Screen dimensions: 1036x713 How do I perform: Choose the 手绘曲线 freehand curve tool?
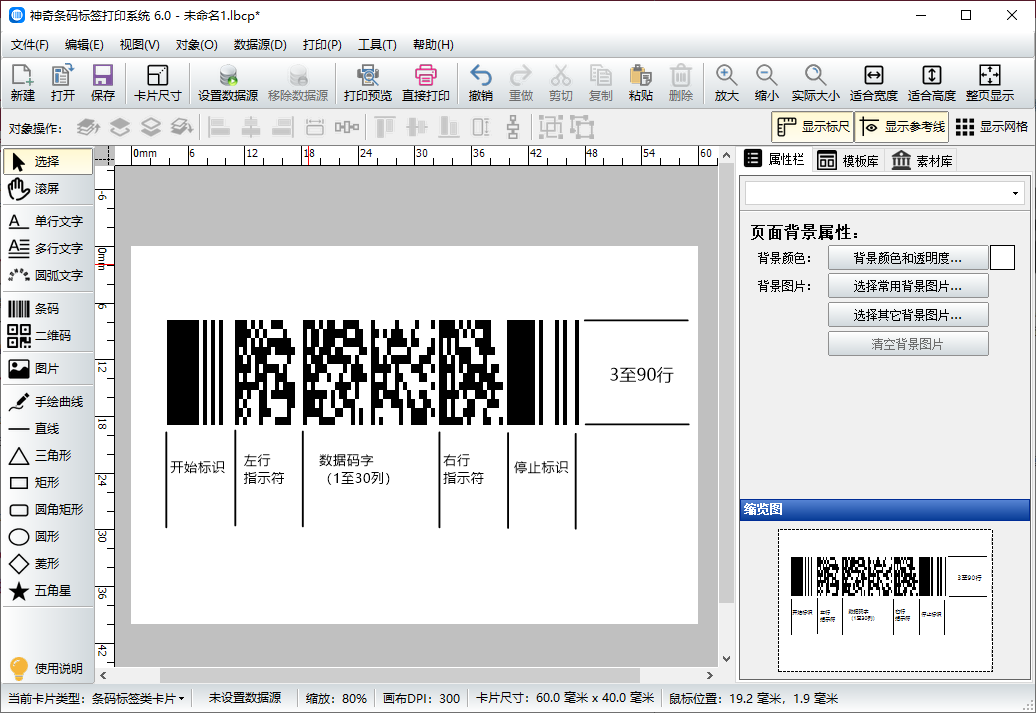(48, 402)
